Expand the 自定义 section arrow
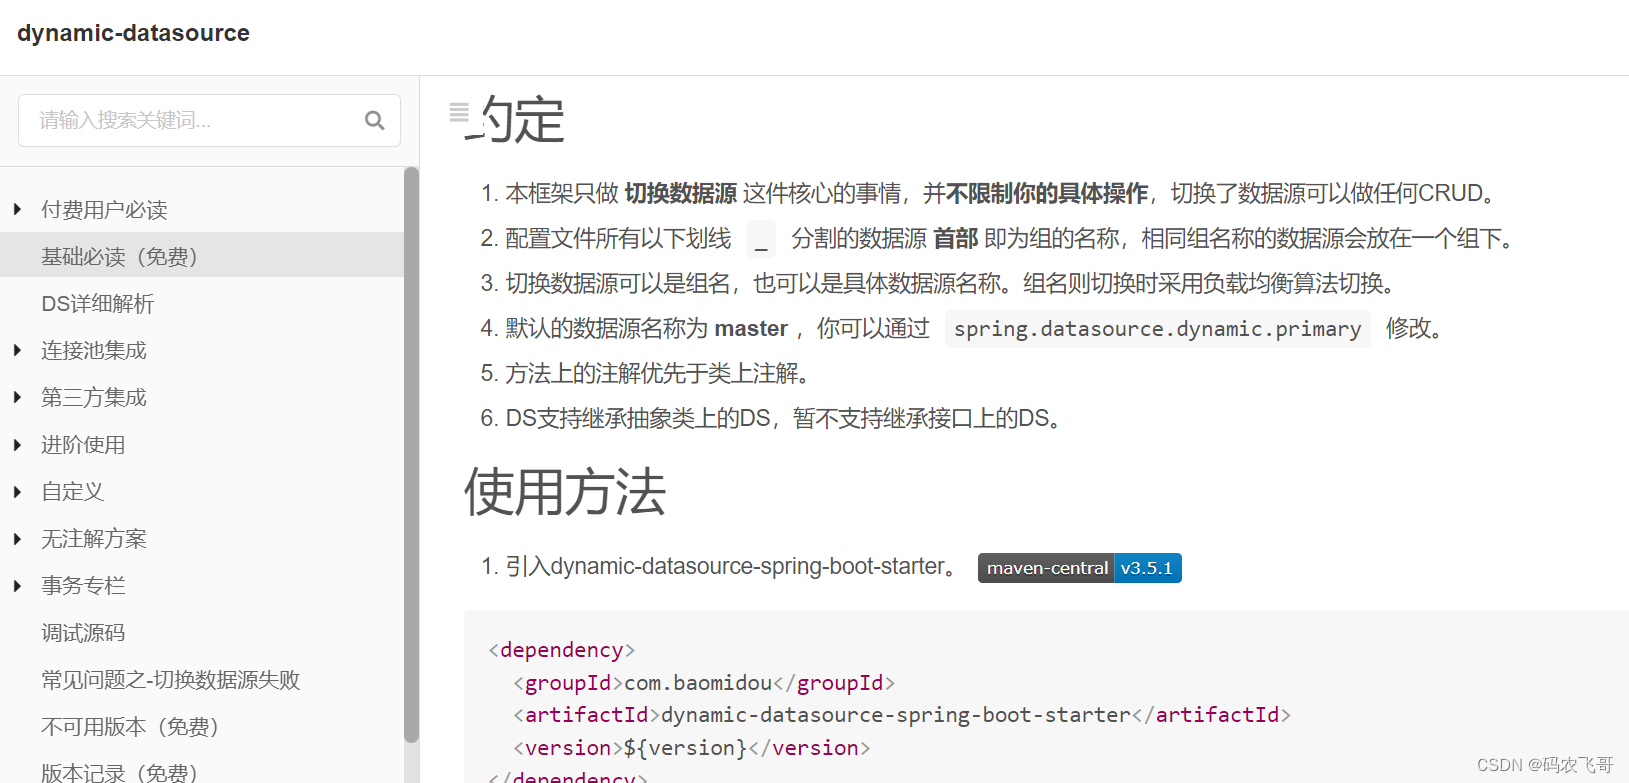 [x=17, y=491]
